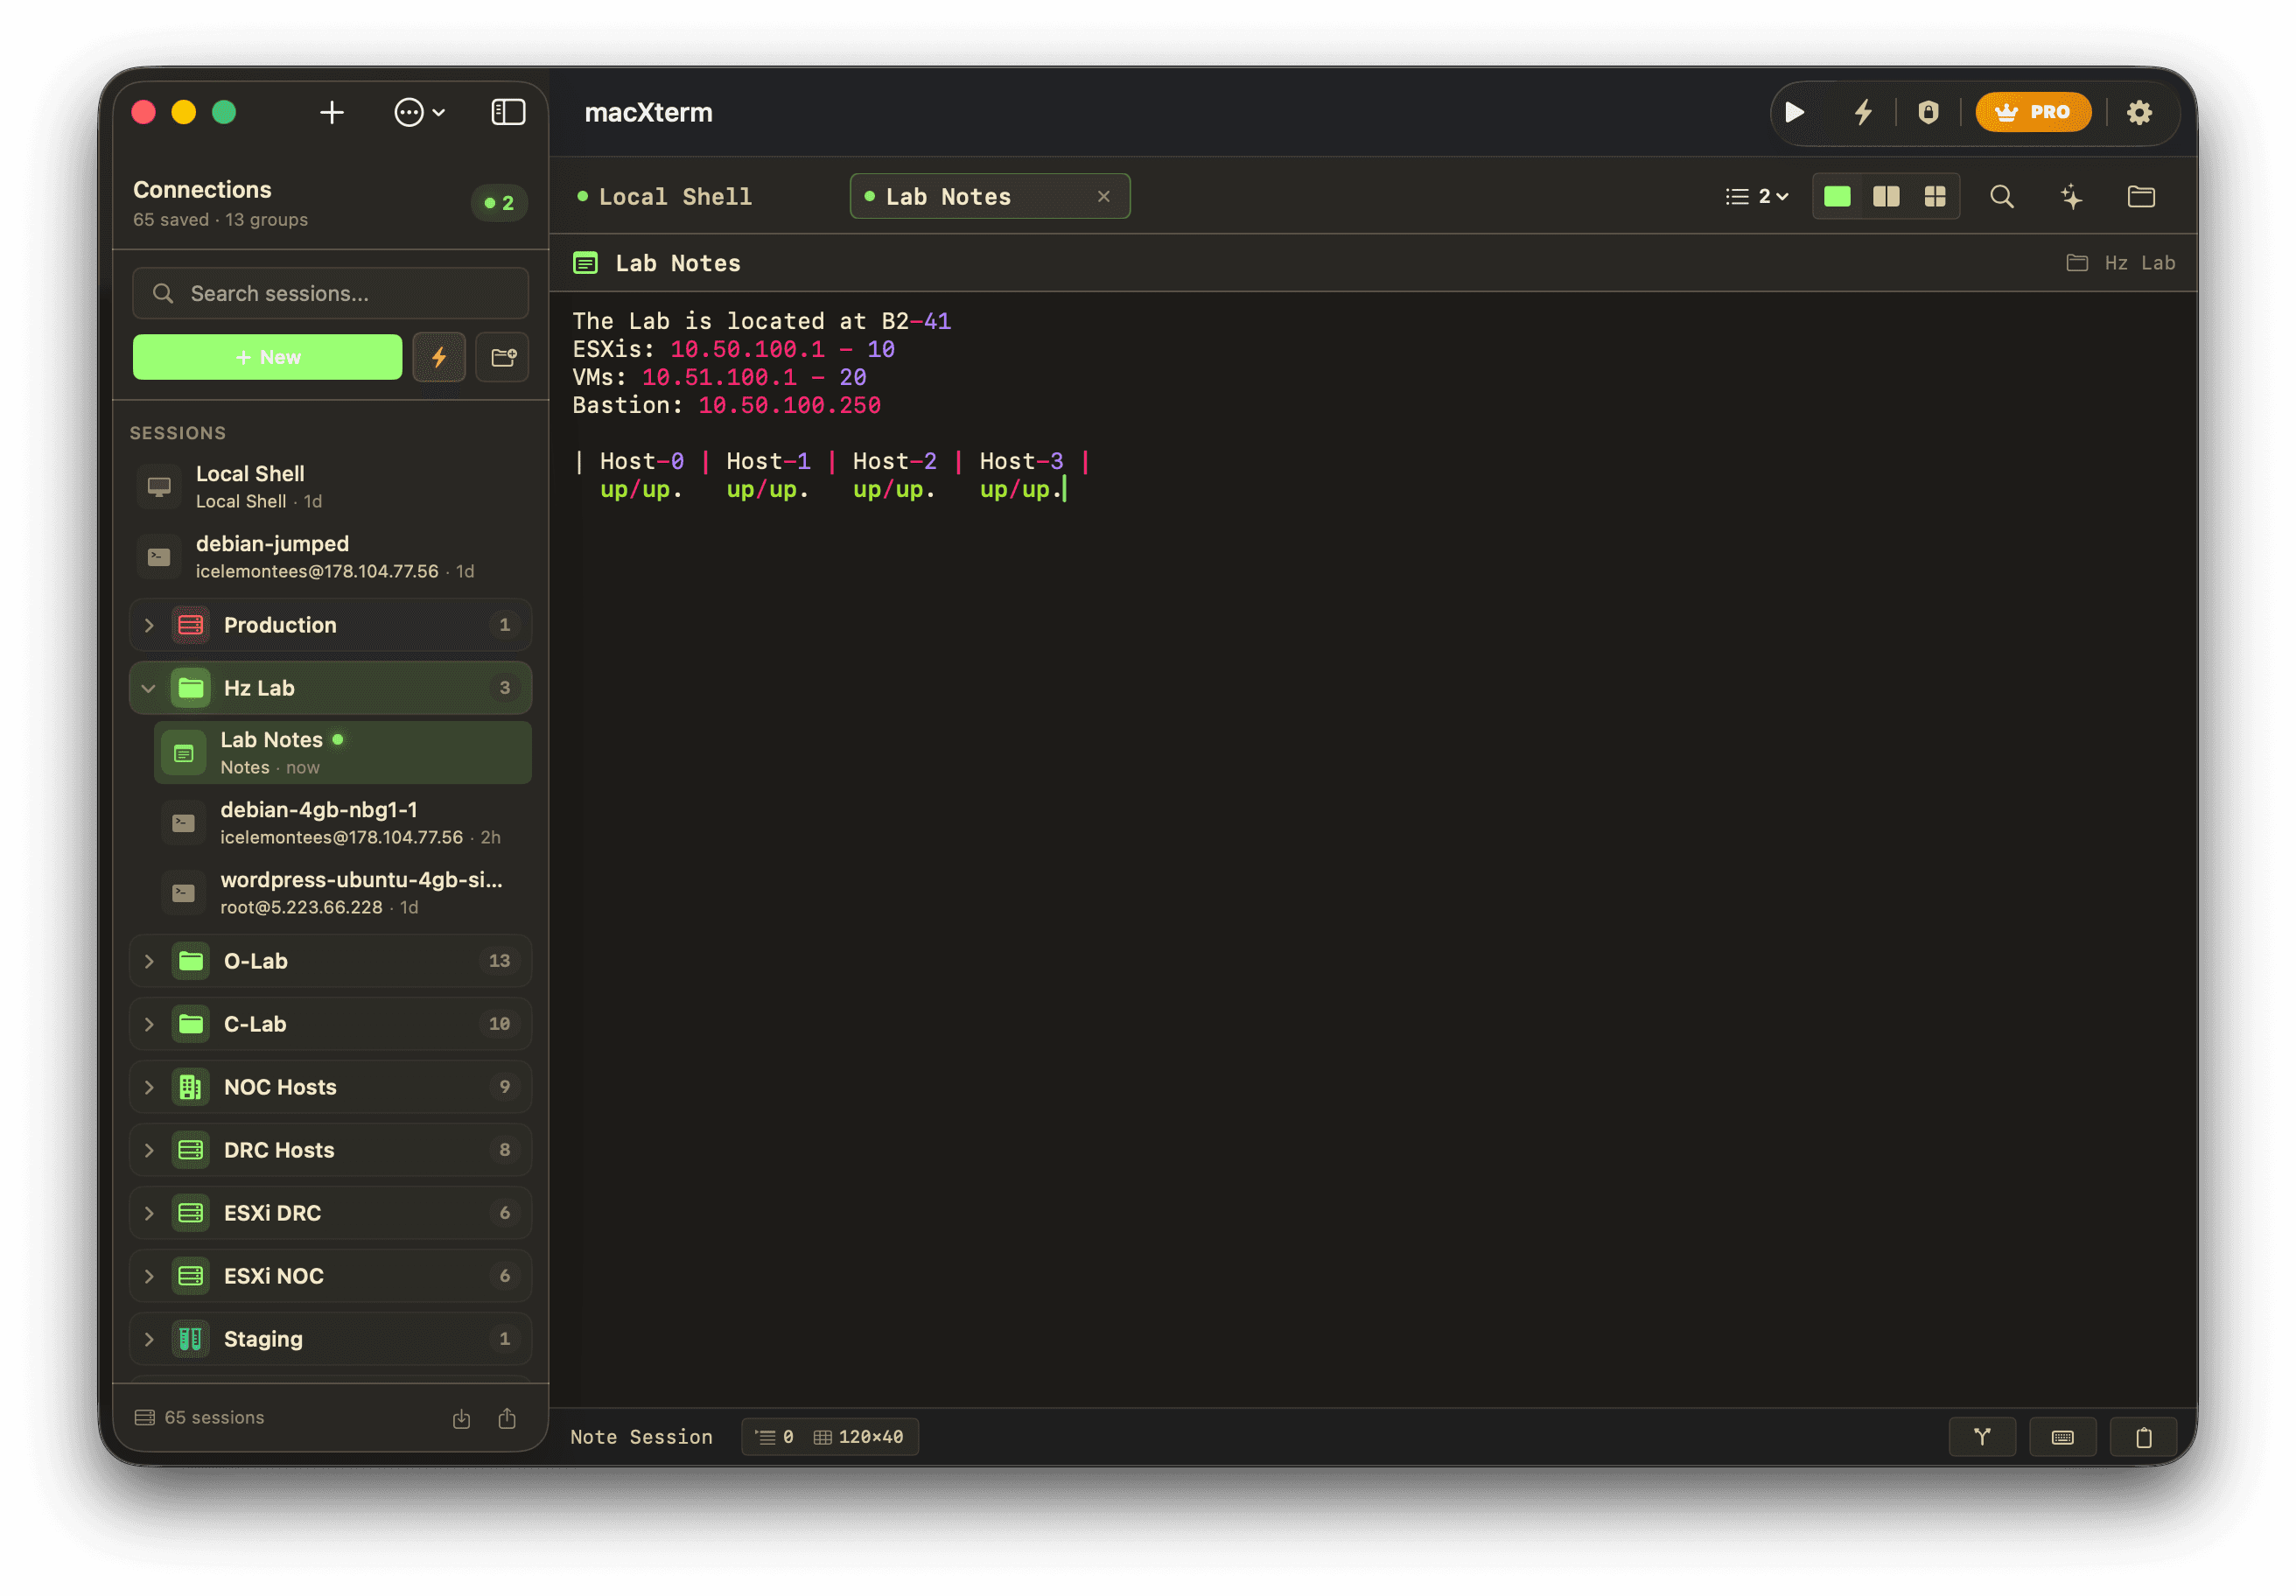Viewport: 2296px width, 1596px height.
Task: Click the DRC Hosts server icon
Action: coord(191,1150)
